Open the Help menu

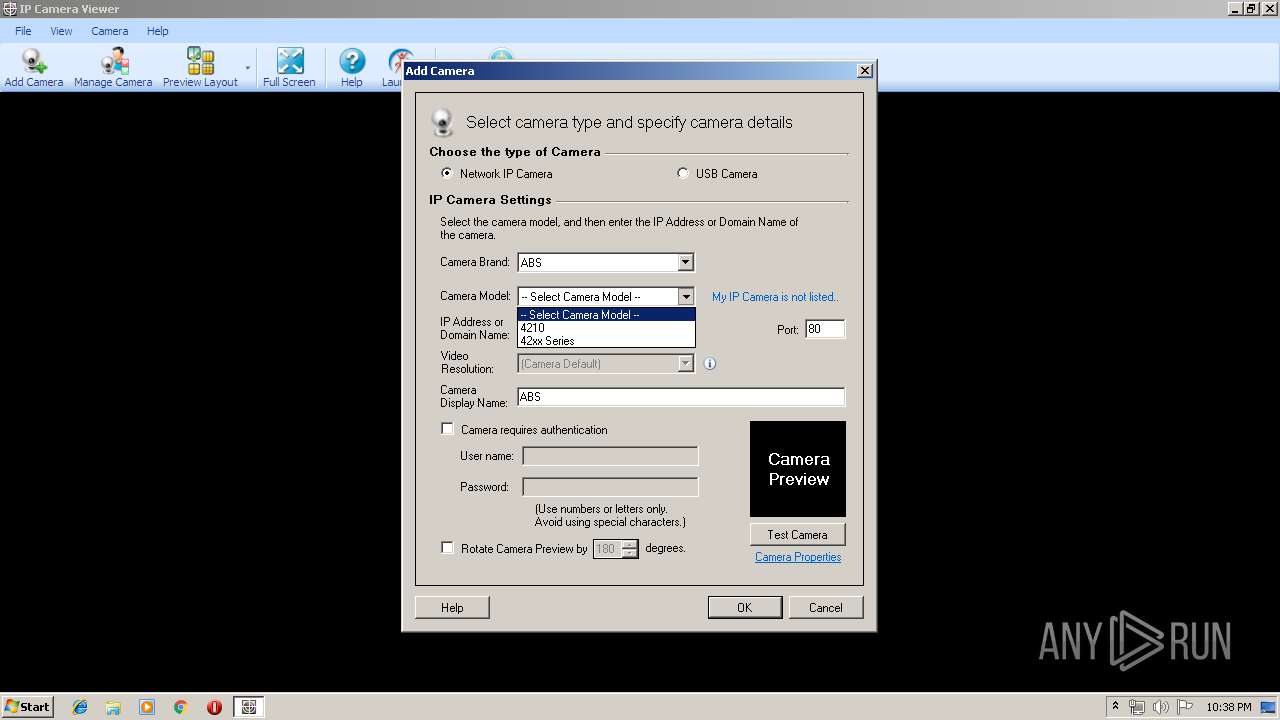pos(158,31)
